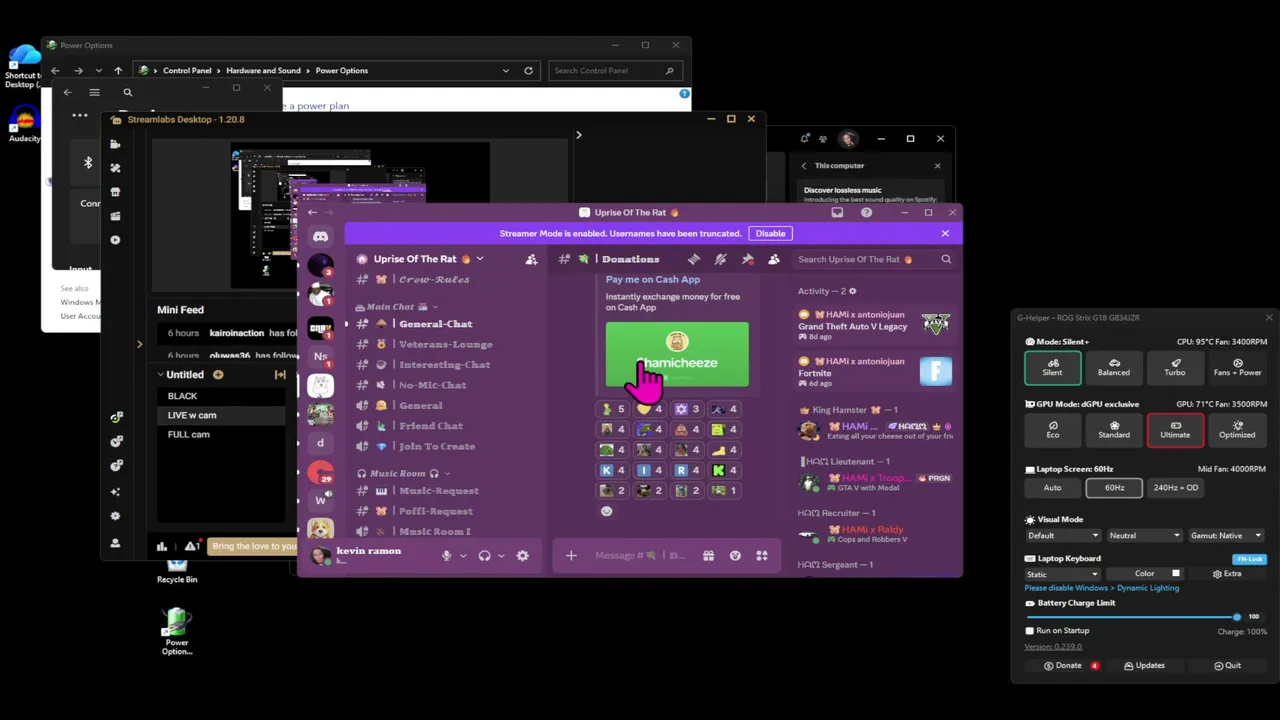Open microphone input options arrow in Discord
This screenshot has width=1280, height=720.
[462, 556]
